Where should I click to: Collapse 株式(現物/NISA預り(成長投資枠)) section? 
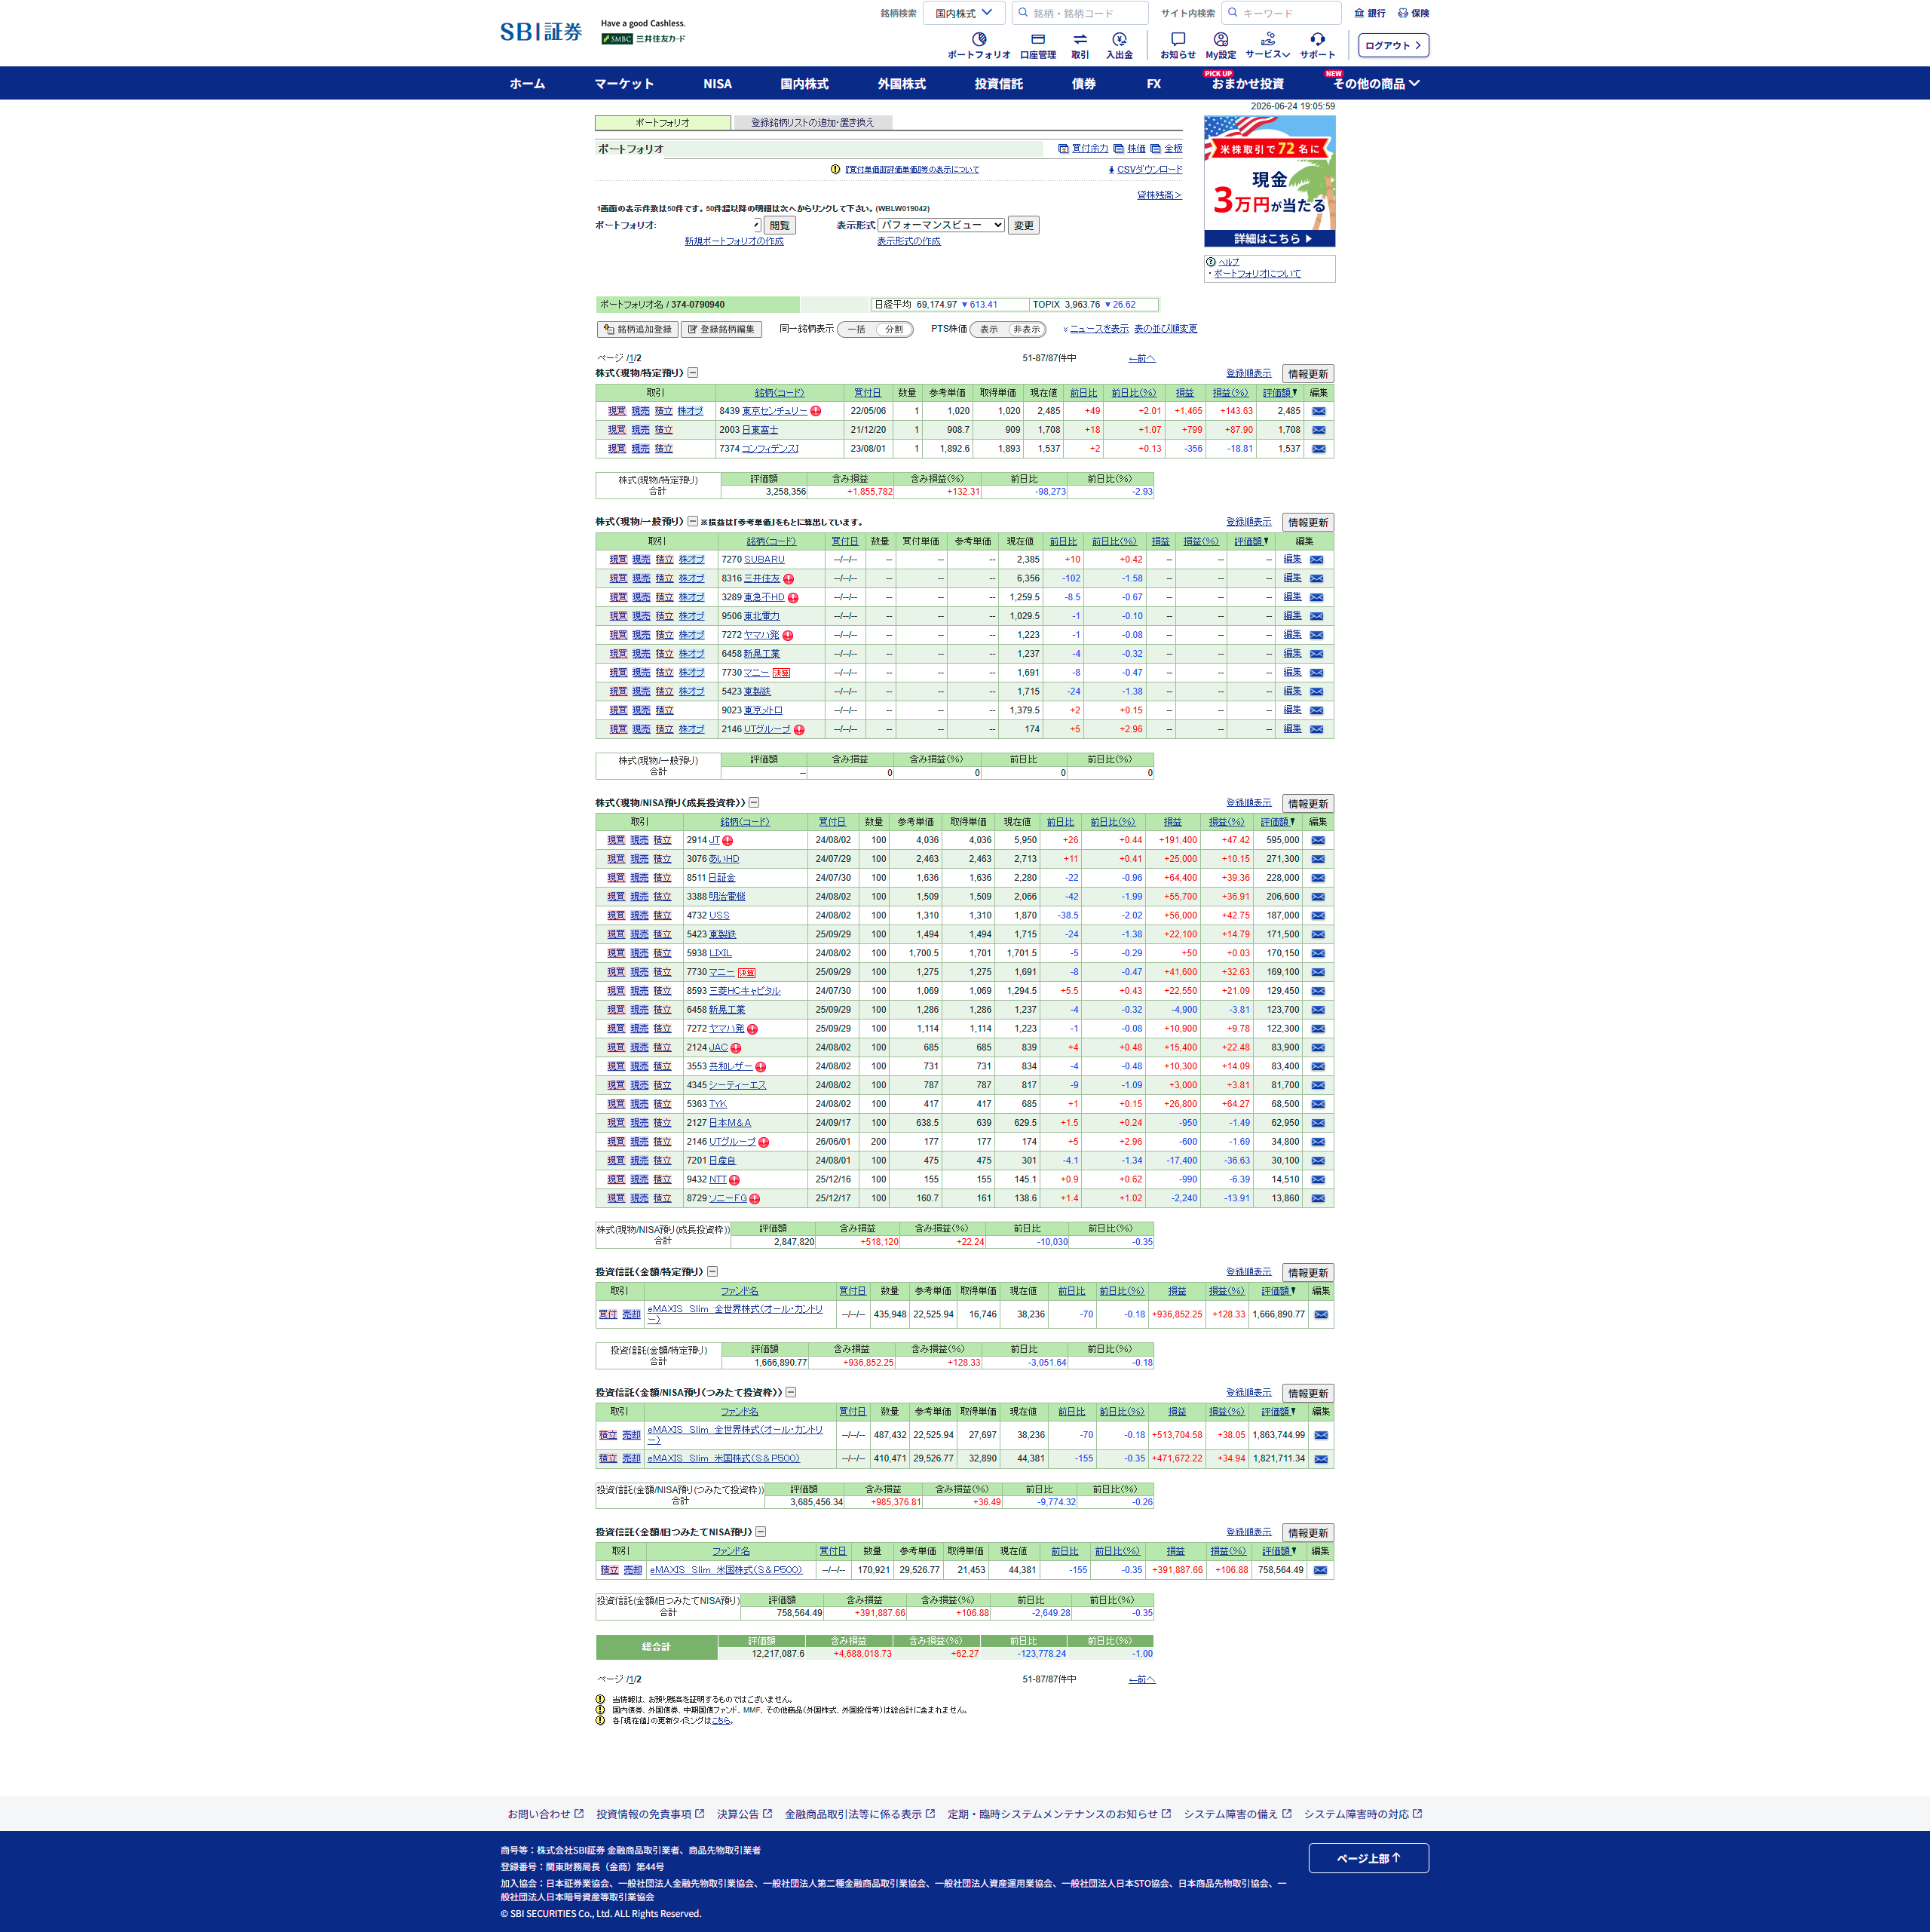754,803
